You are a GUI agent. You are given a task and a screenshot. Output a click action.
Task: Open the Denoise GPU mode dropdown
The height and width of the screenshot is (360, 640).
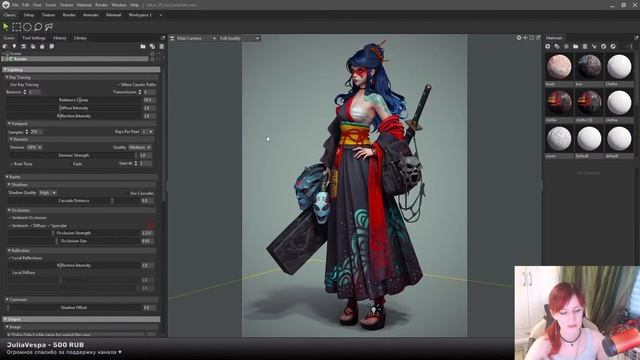point(35,147)
